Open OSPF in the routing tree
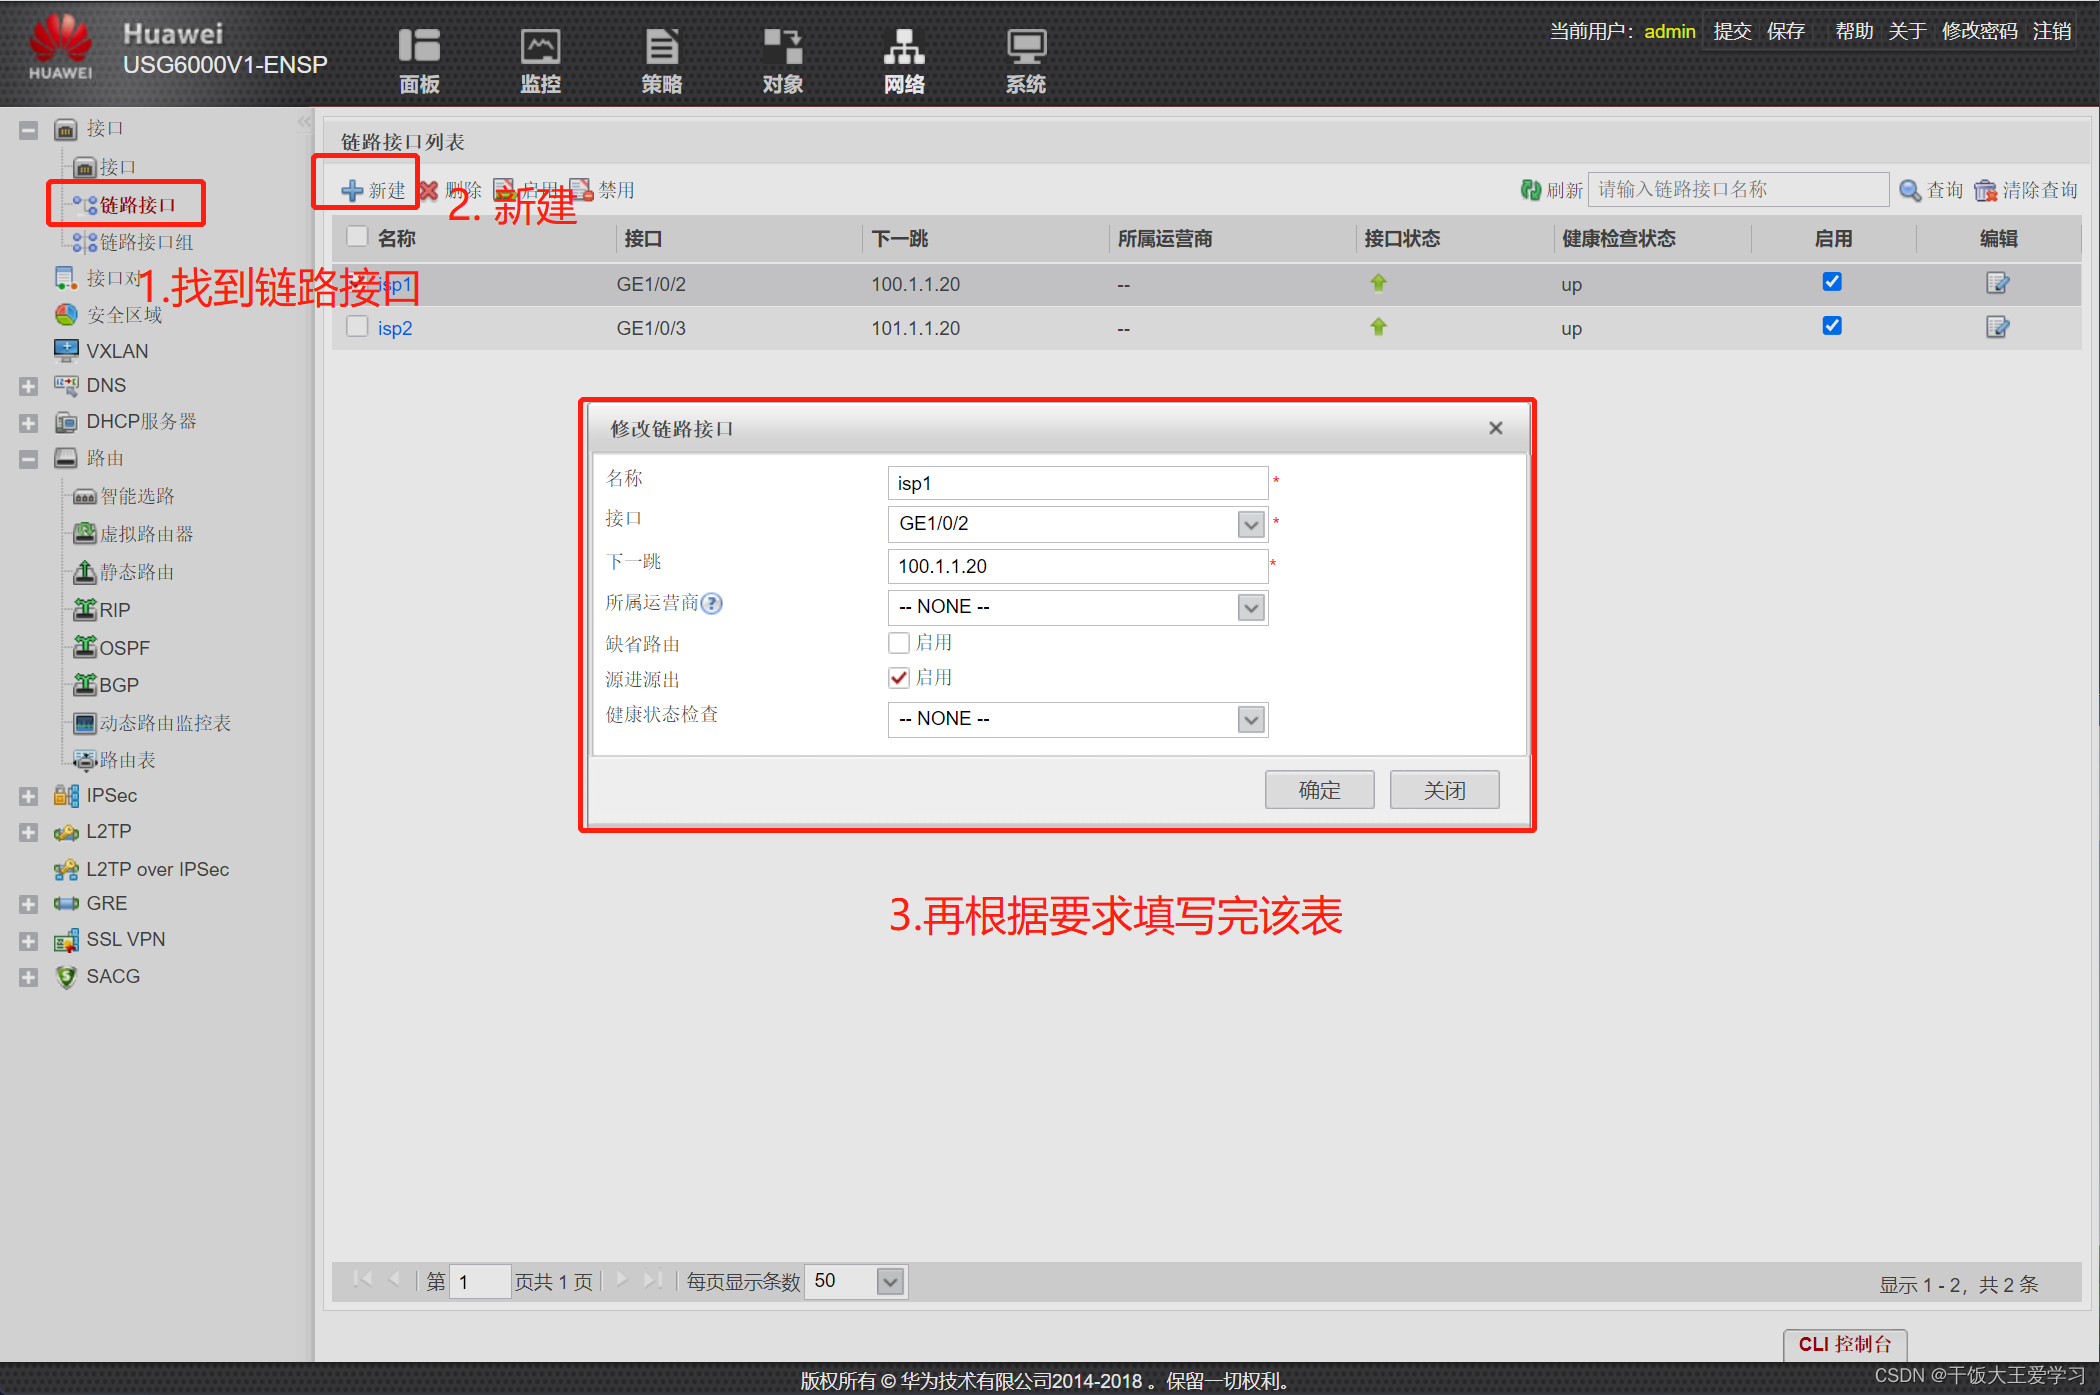This screenshot has width=2100, height=1395. (x=124, y=648)
